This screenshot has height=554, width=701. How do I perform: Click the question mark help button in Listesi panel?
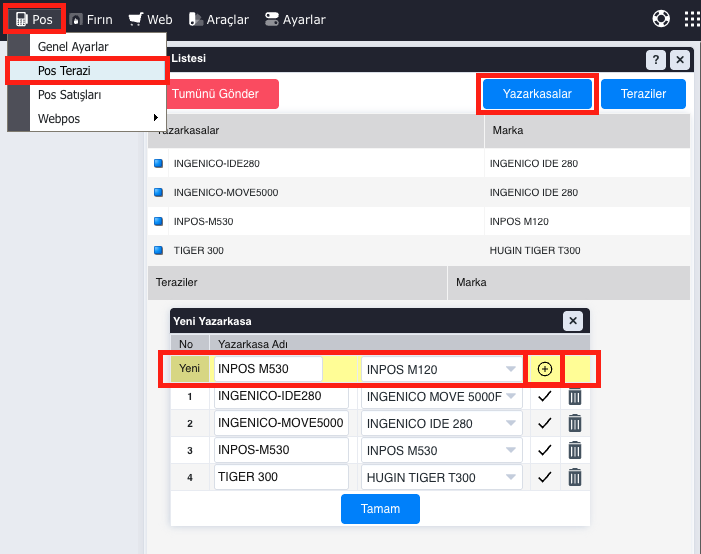(655, 60)
